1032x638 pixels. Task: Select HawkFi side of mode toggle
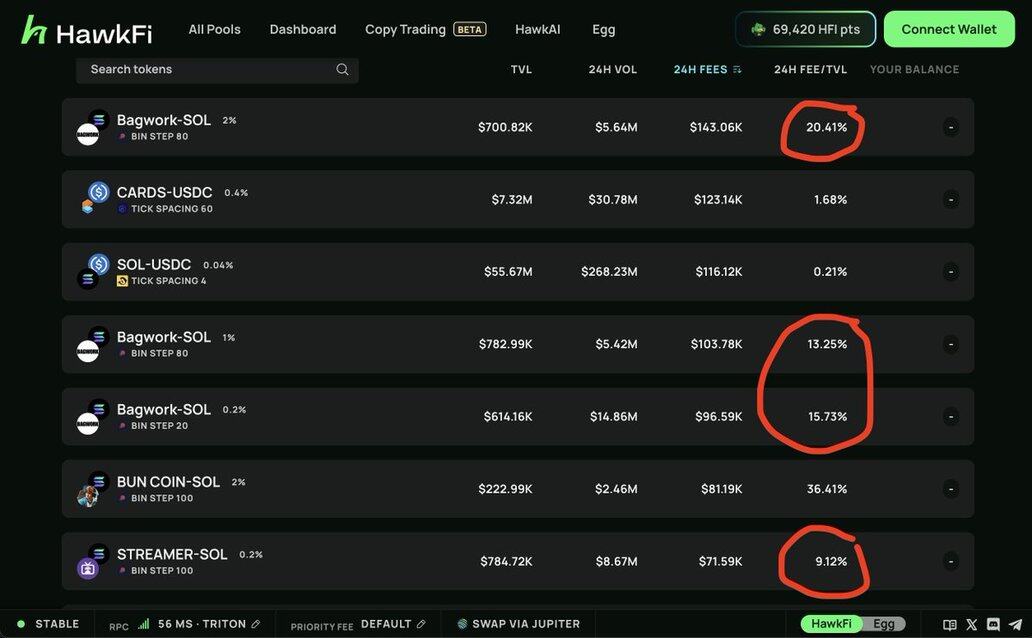[x=831, y=624]
